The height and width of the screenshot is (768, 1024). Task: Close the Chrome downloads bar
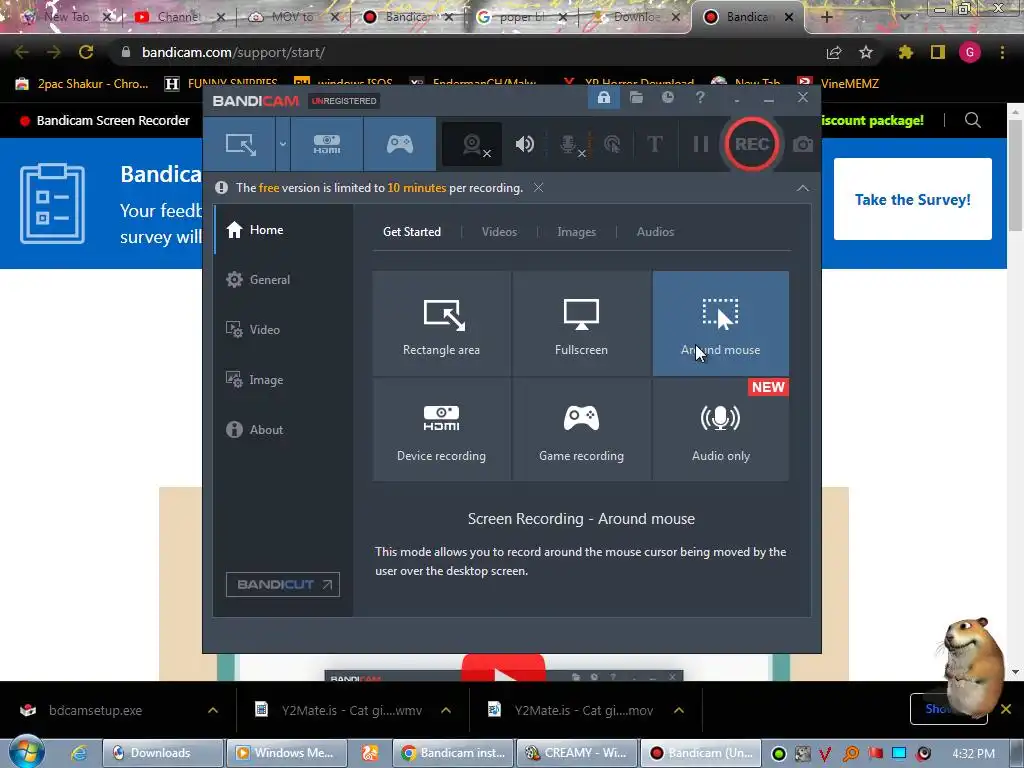tap(1006, 709)
